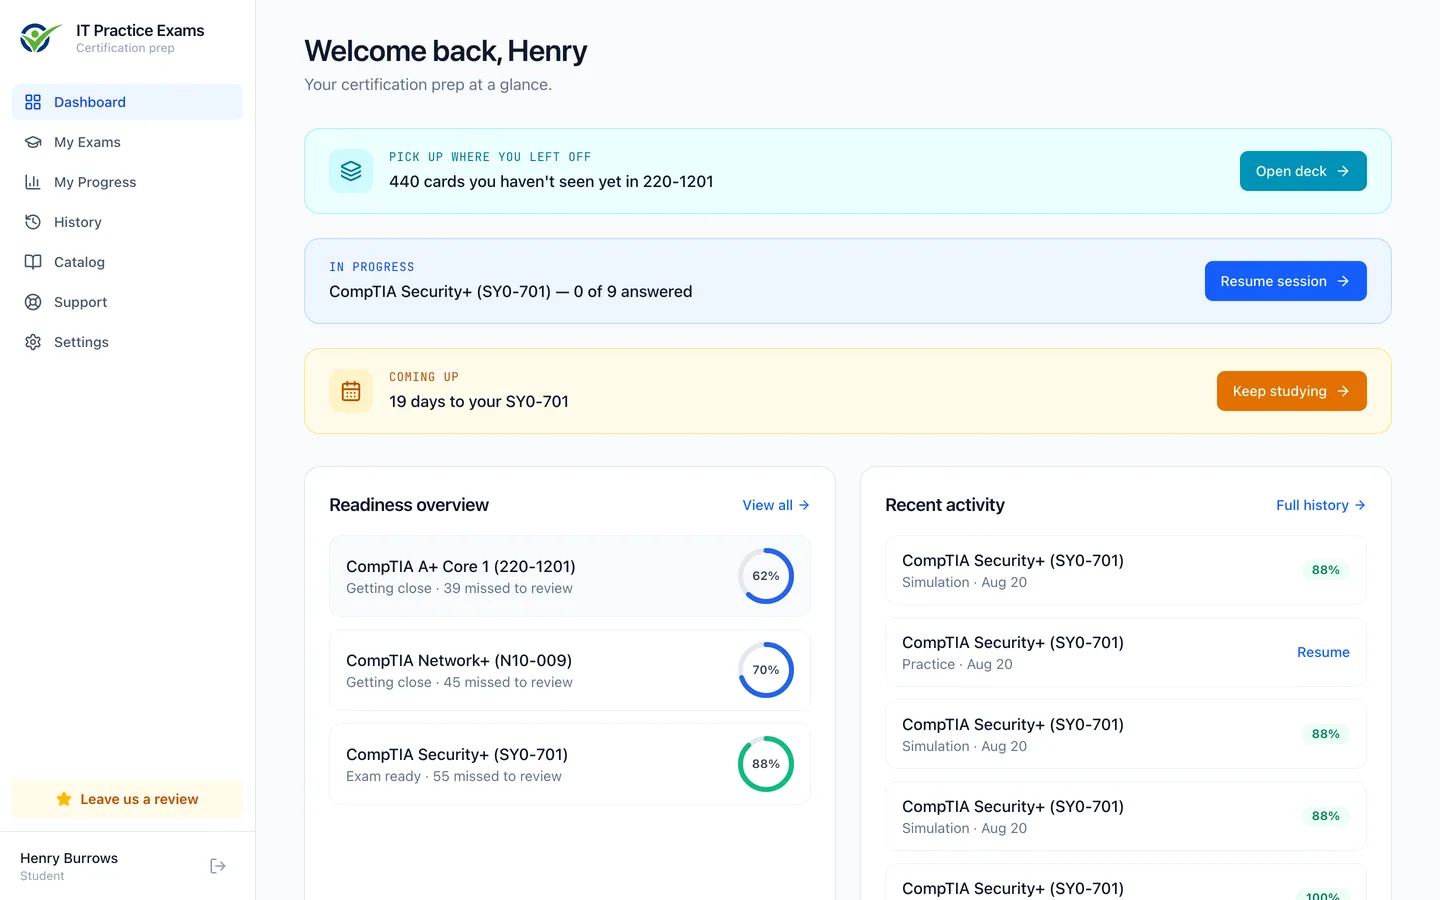Click the green 88% ring in Readiness overview
The height and width of the screenshot is (900, 1440).
point(766,764)
